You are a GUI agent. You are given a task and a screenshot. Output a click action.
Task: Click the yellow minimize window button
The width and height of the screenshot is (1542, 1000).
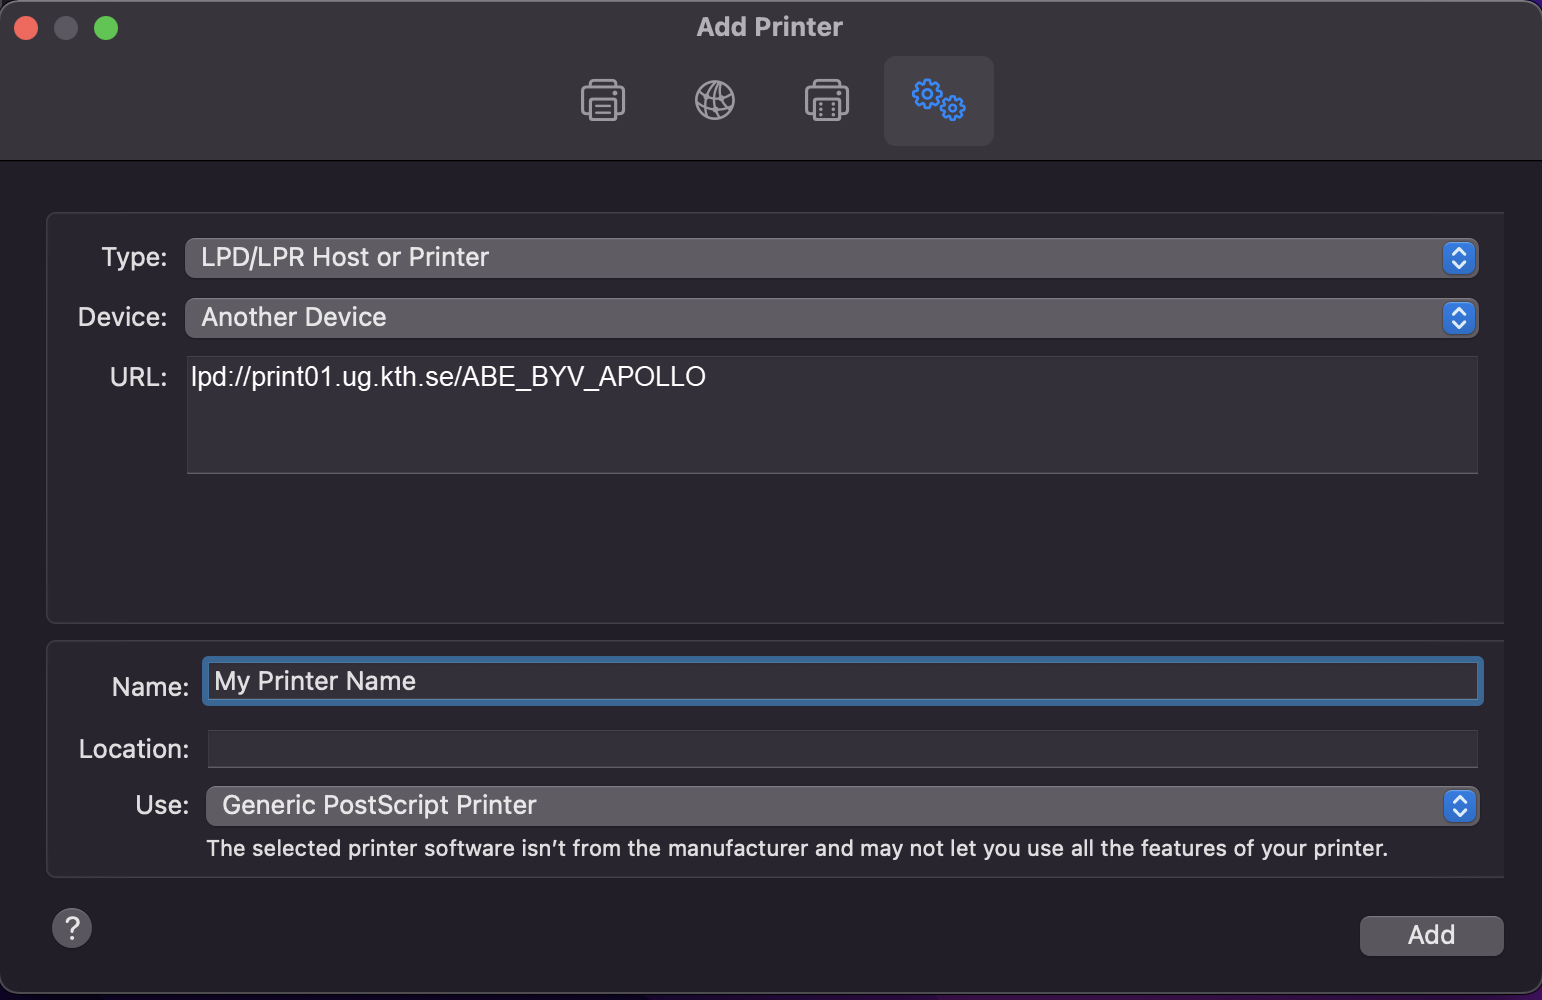pos(65,27)
